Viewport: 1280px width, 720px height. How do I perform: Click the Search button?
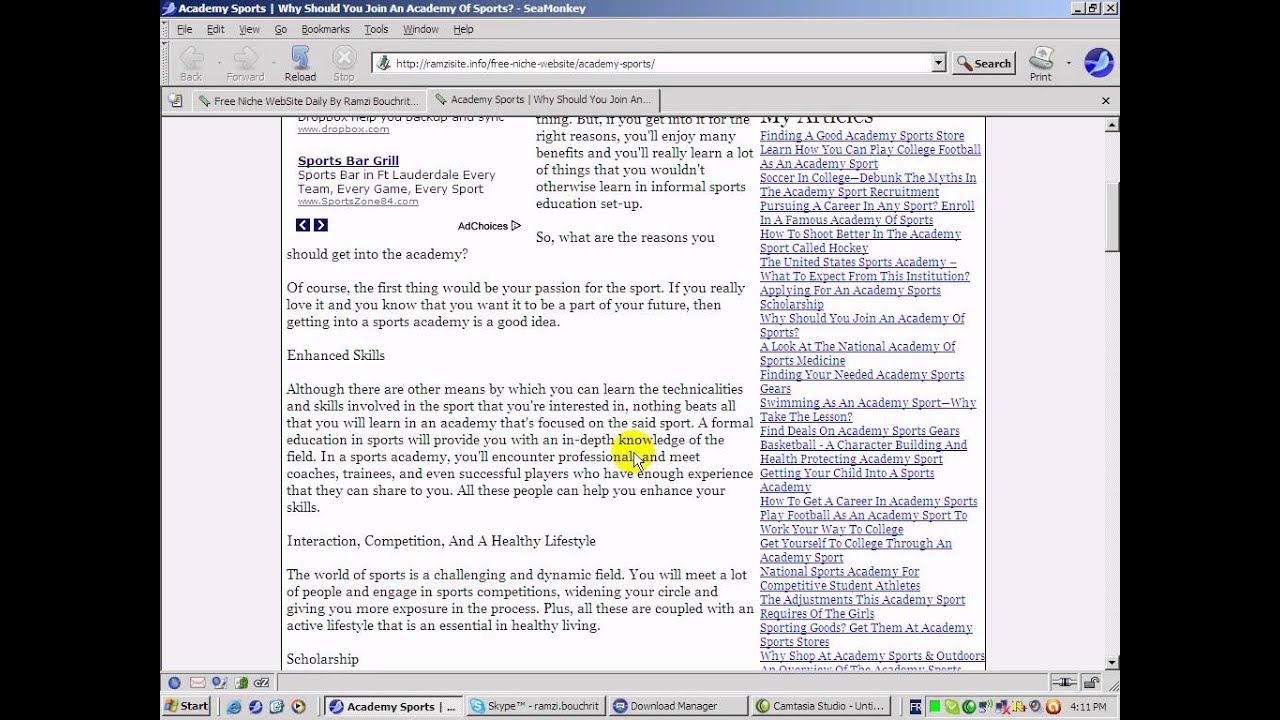[x=984, y=63]
